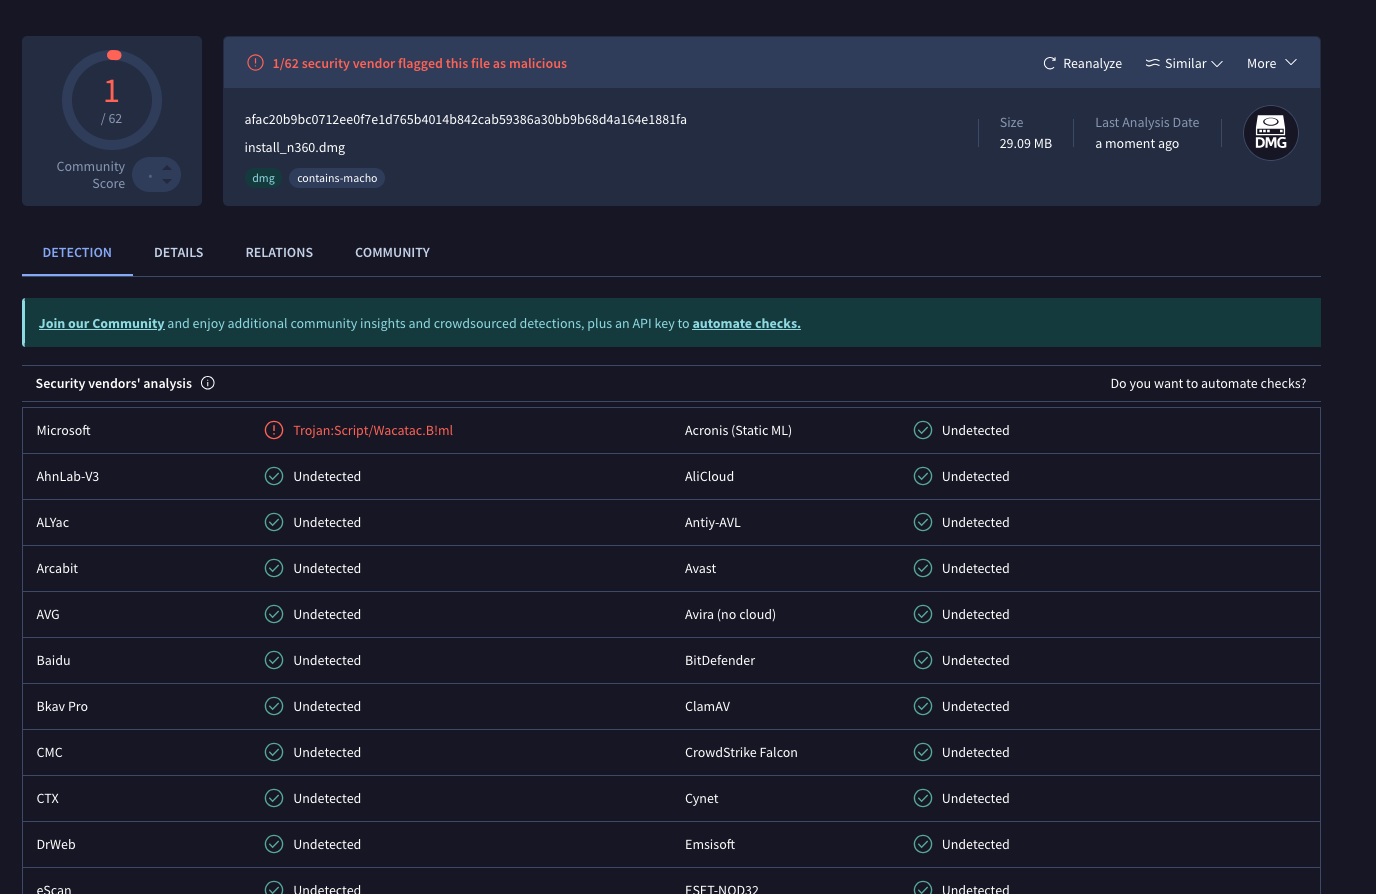Click Undetected checkmark icon for AhnLab-V3

[x=274, y=476]
